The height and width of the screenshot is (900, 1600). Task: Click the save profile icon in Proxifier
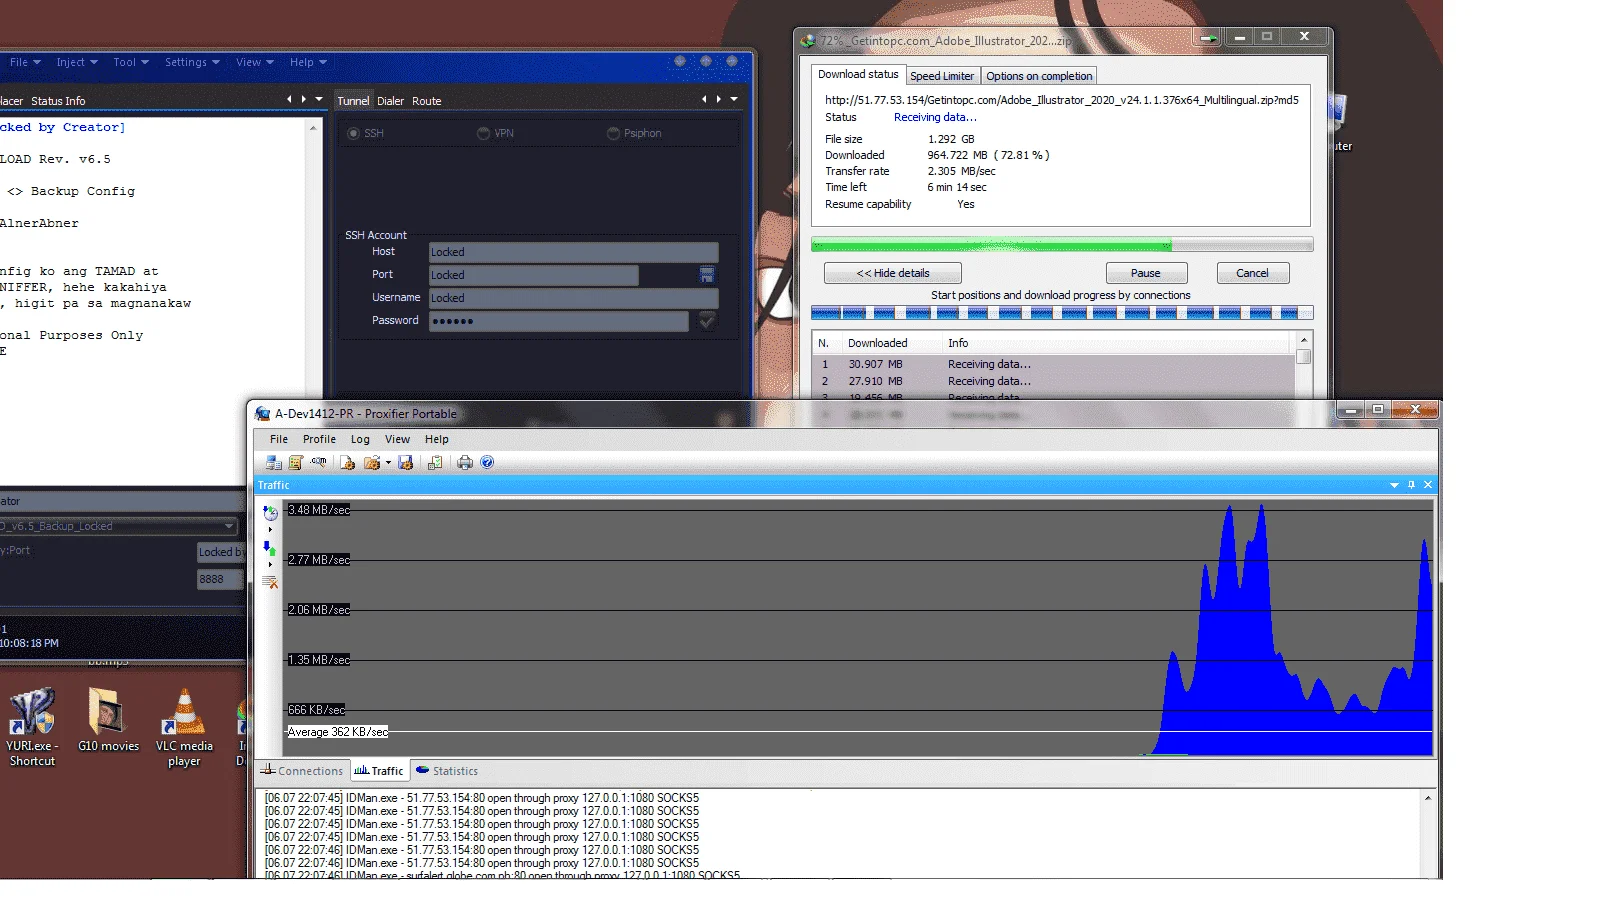405,463
